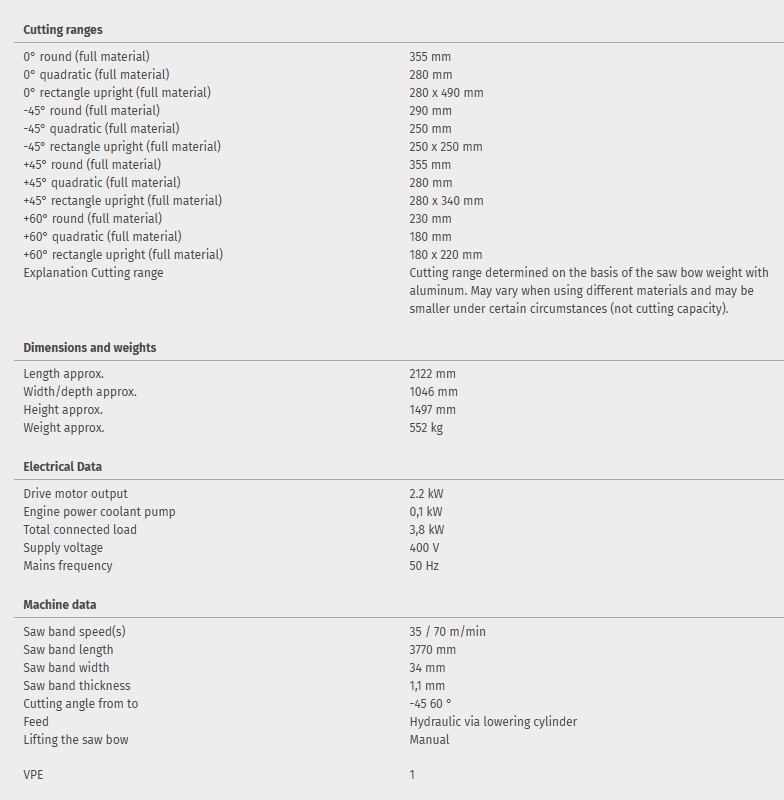Select the Dimensions and weights heading
Image resolution: width=784 pixels, height=800 pixels.
(90, 348)
